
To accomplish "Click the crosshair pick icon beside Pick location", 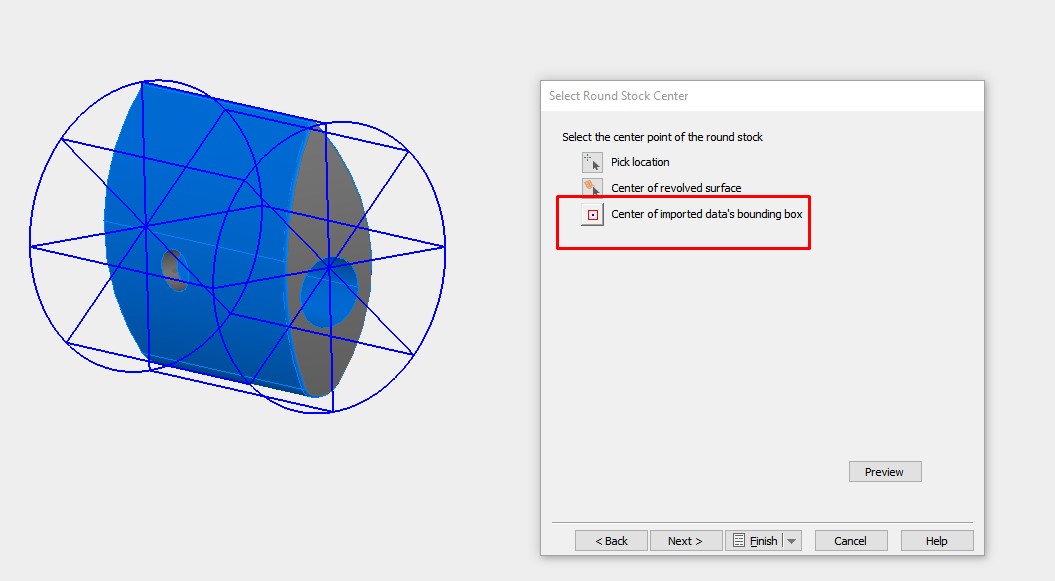I will tap(591, 161).
